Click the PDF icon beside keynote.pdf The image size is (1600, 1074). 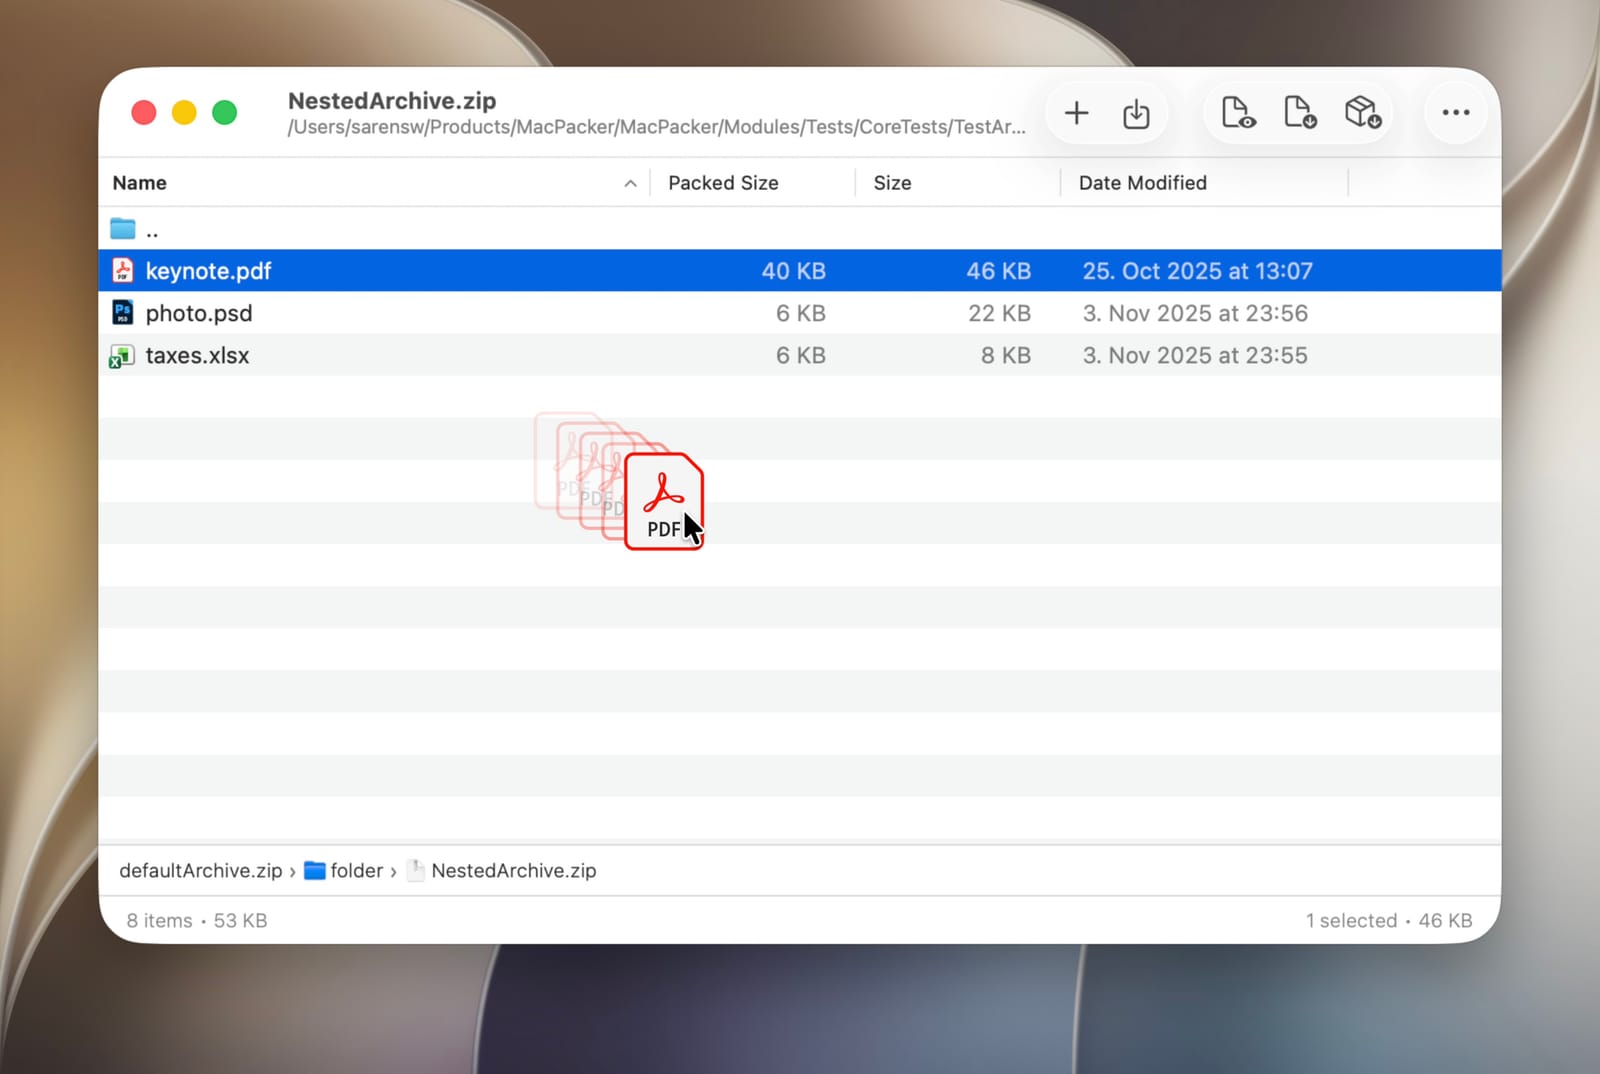point(123,271)
